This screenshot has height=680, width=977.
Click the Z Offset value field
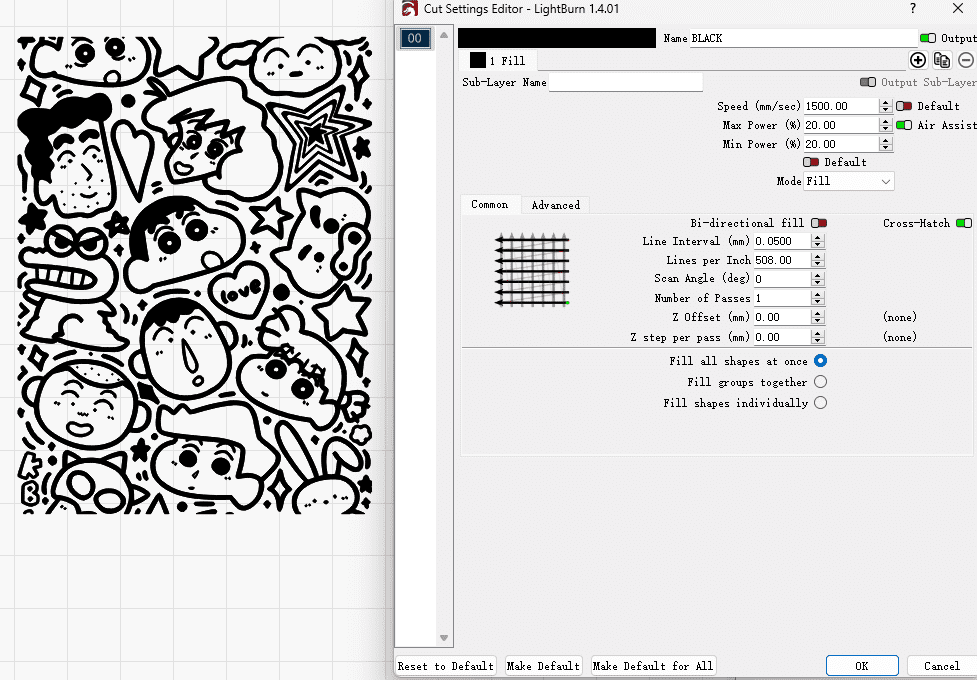(783, 317)
